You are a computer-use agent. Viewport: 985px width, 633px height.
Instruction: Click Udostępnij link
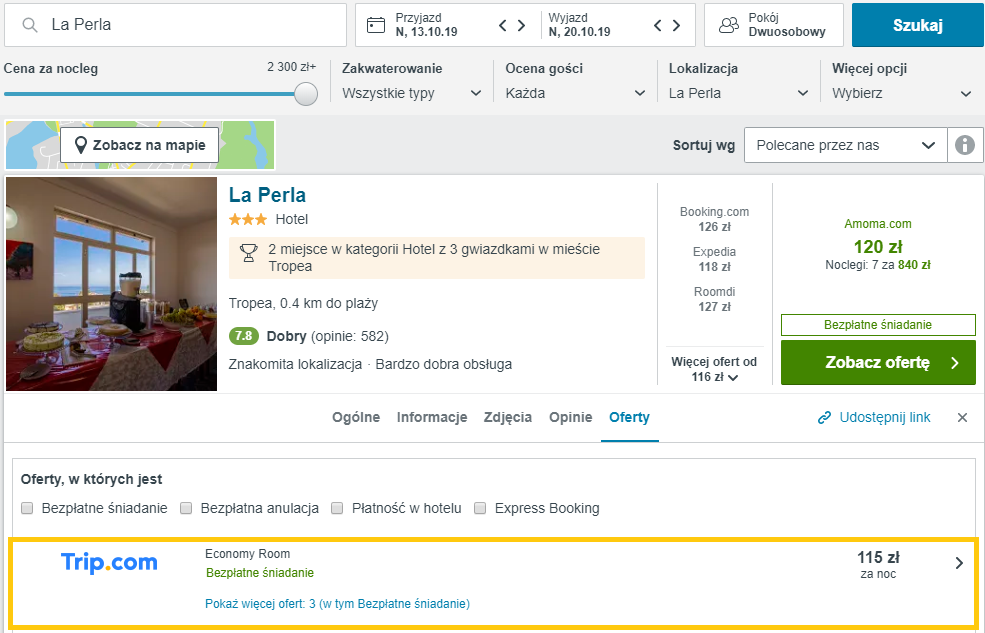click(874, 418)
